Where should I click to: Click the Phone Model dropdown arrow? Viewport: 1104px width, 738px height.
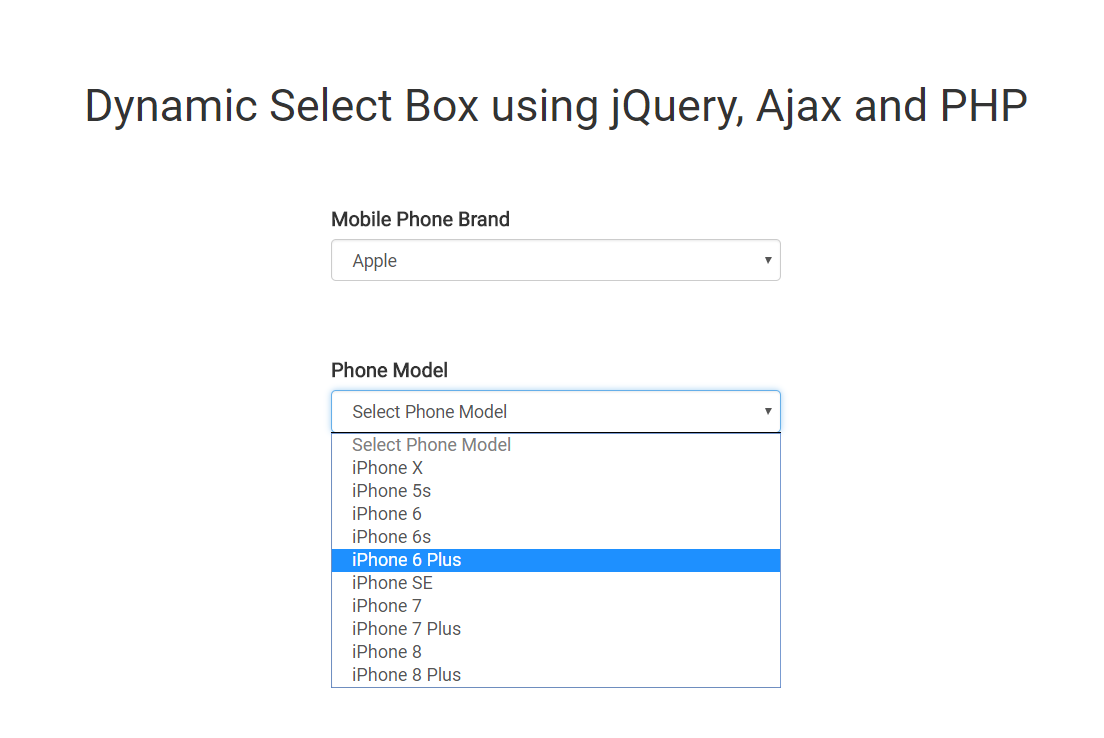[768, 411]
